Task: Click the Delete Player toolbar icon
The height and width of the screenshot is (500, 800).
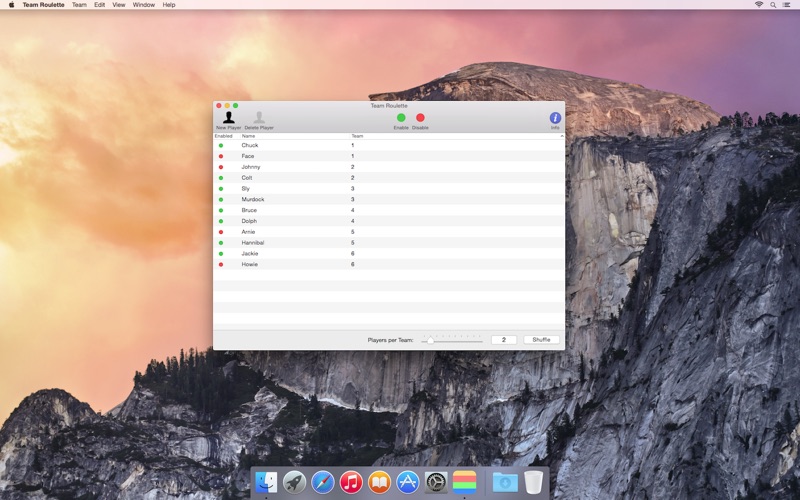Action: [x=259, y=118]
